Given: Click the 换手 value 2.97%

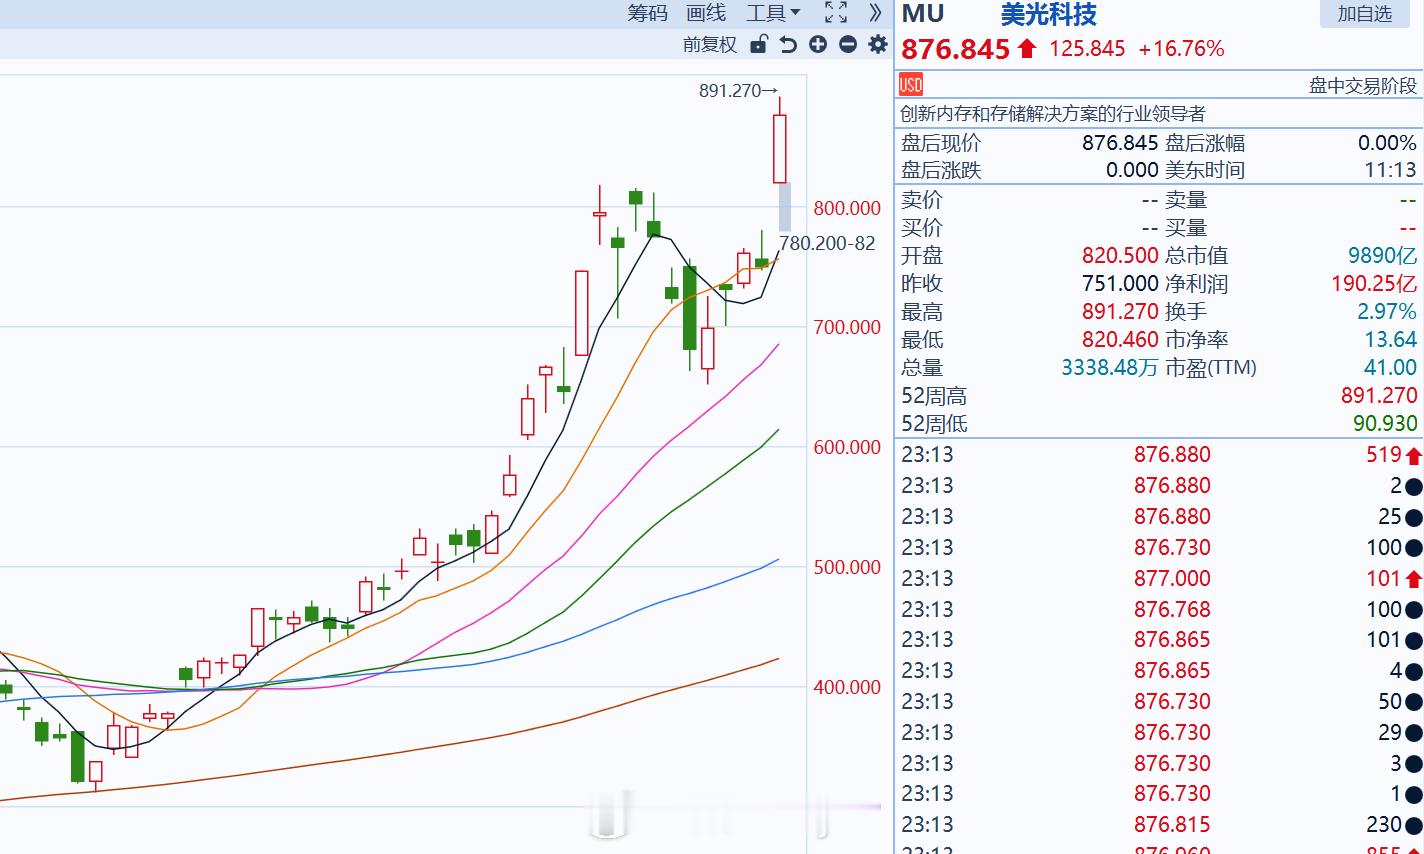Looking at the screenshot, I should click(1387, 312).
